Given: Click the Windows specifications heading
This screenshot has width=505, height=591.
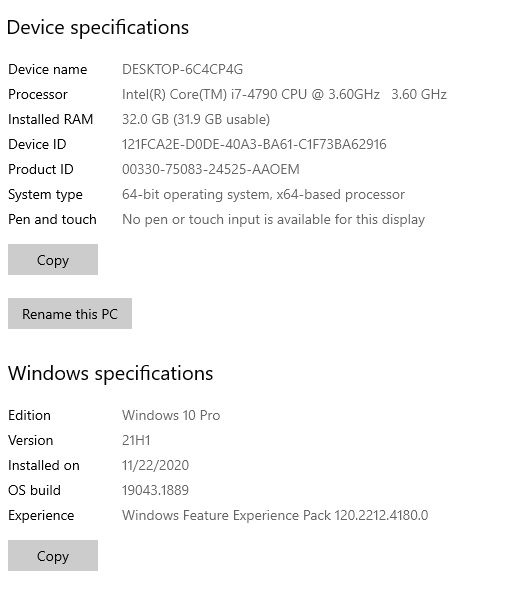Looking at the screenshot, I should [110, 374].
